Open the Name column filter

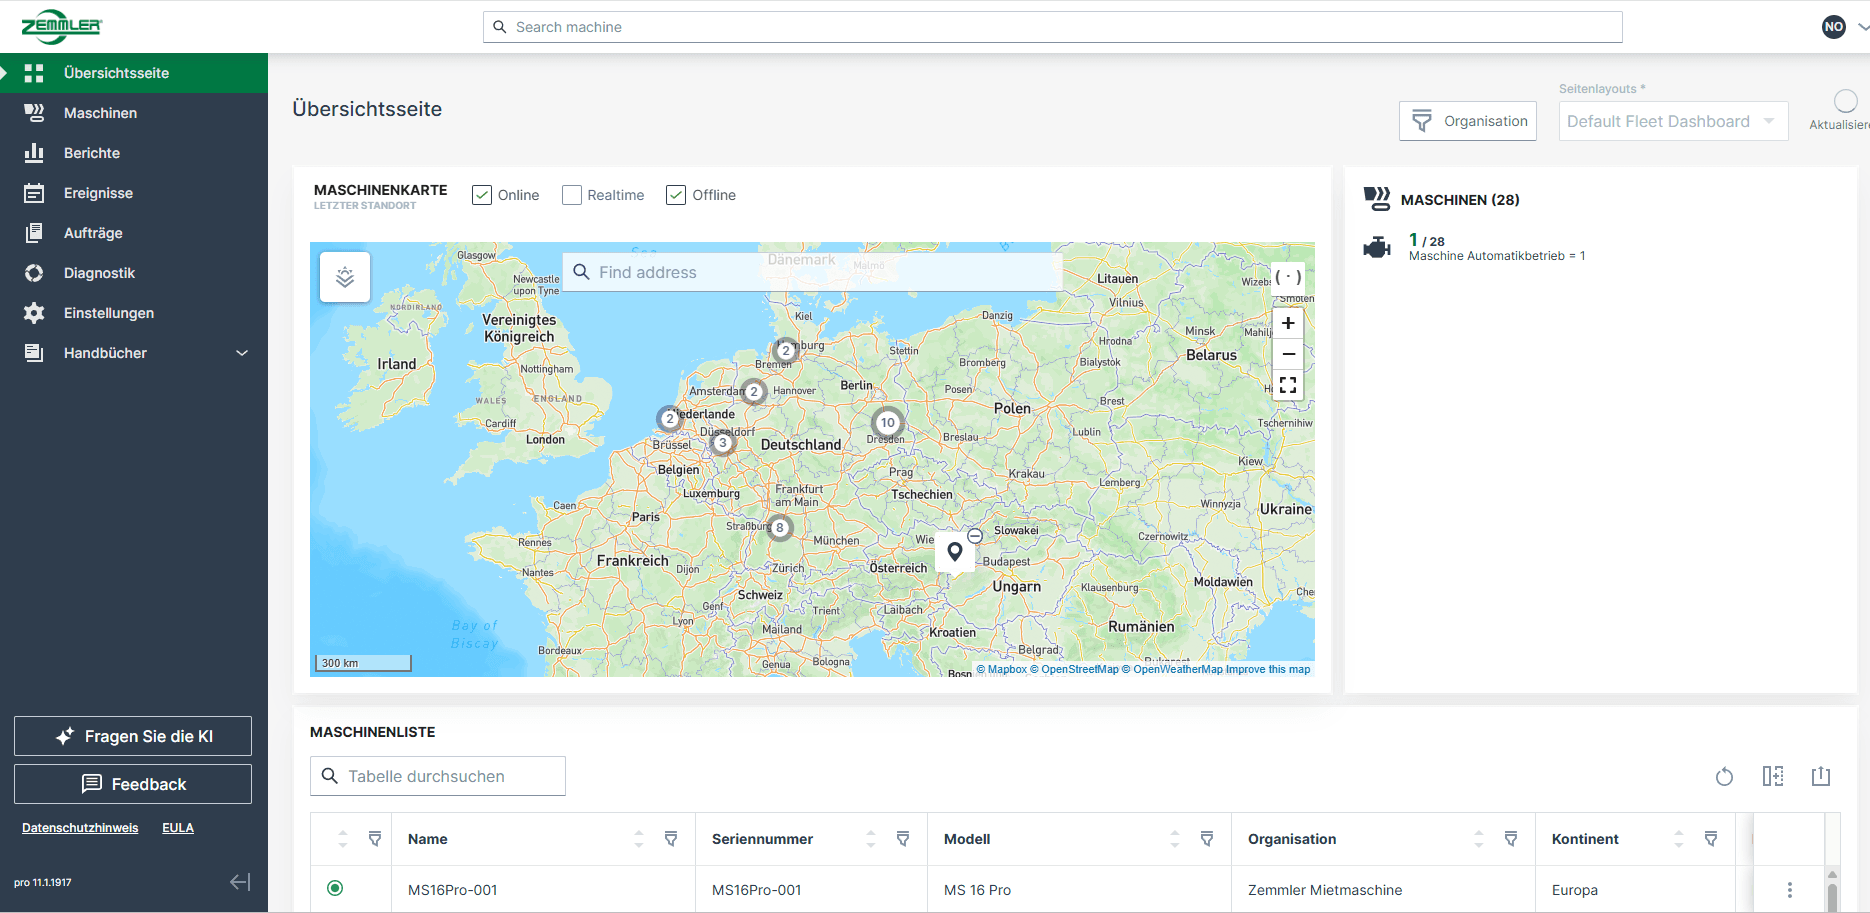pos(671,839)
